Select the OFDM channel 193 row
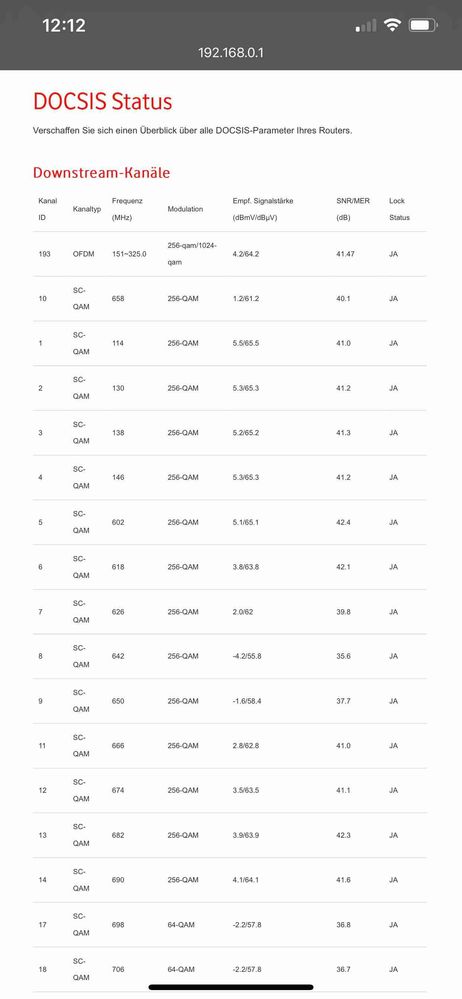462x999 pixels. point(229,254)
